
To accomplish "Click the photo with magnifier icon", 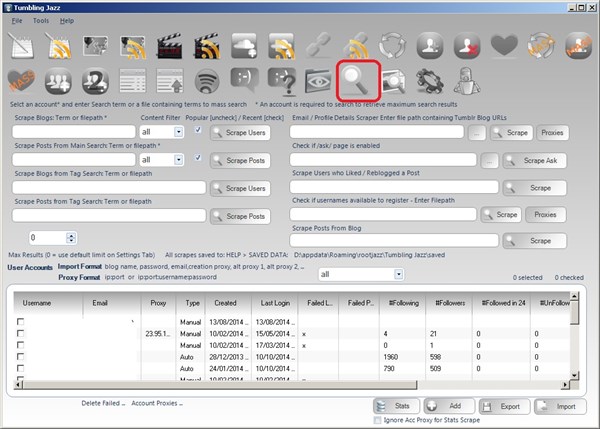I will 393,81.
